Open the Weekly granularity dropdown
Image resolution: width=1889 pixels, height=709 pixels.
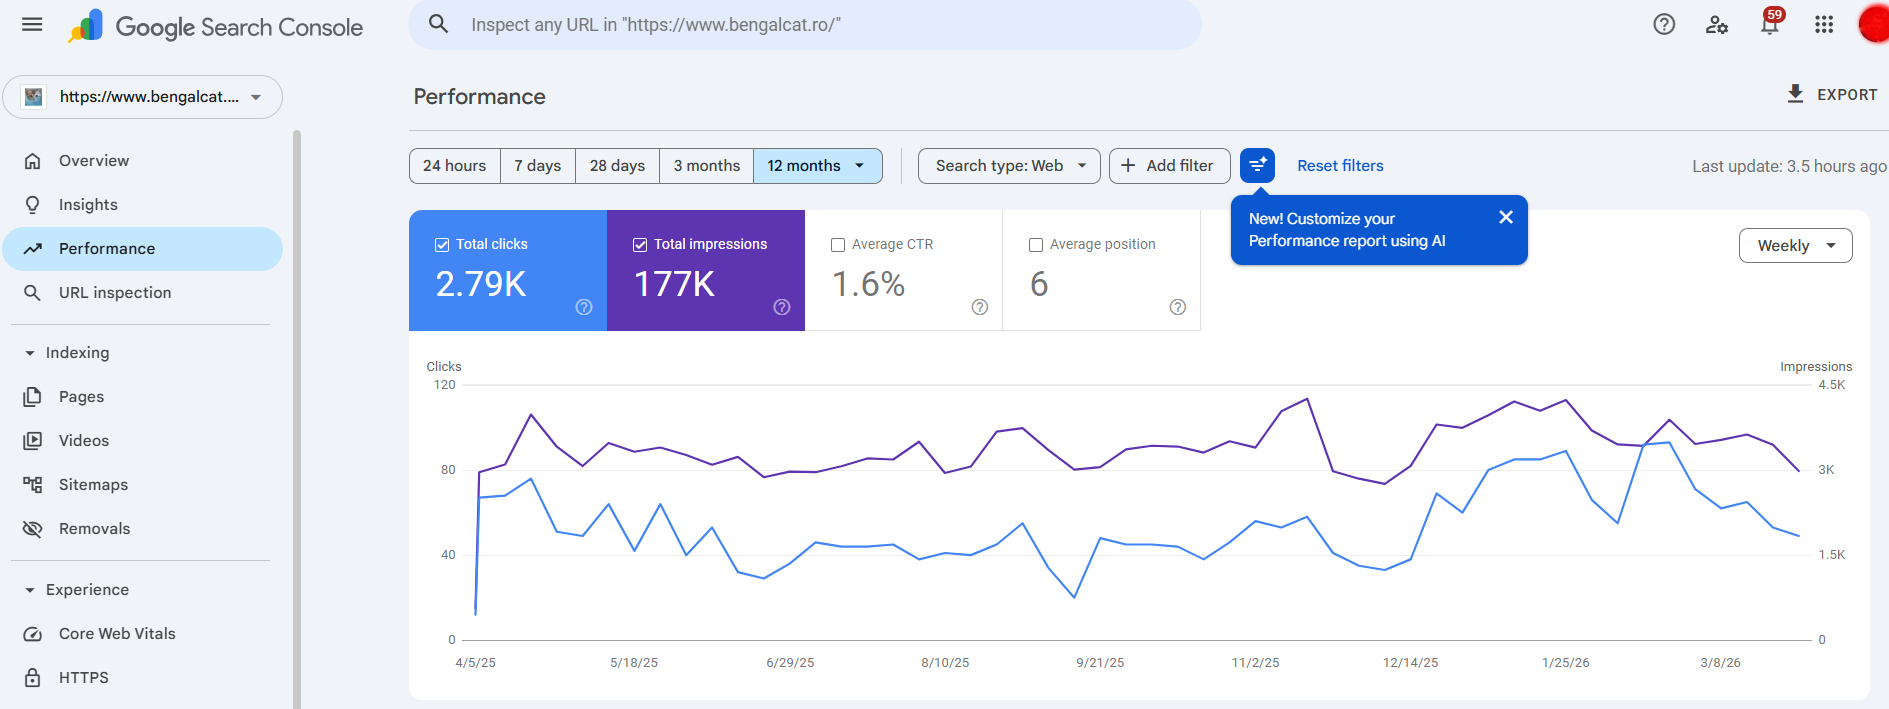click(x=1795, y=246)
